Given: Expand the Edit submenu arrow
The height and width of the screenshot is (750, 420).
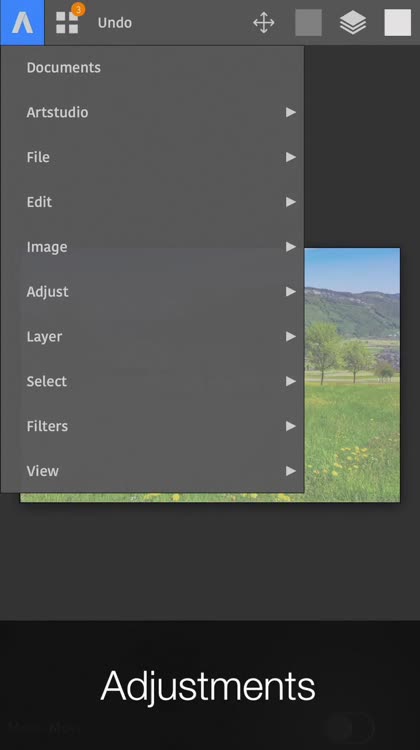Looking at the screenshot, I should pyautogui.click(x=290, y=202).
